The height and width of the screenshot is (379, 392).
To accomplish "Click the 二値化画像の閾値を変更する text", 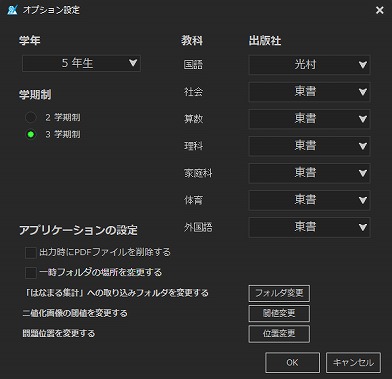I will [x=75, y=313].
